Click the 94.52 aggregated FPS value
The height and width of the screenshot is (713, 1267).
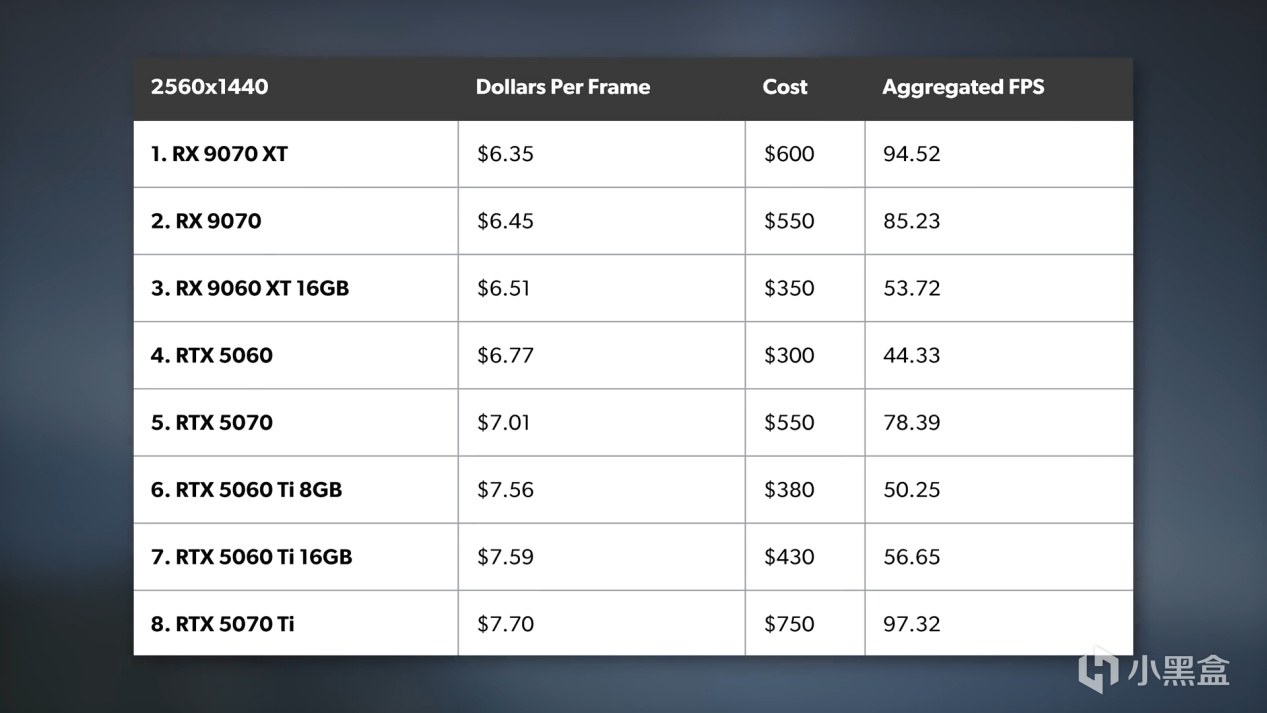[x=911, y=154]
